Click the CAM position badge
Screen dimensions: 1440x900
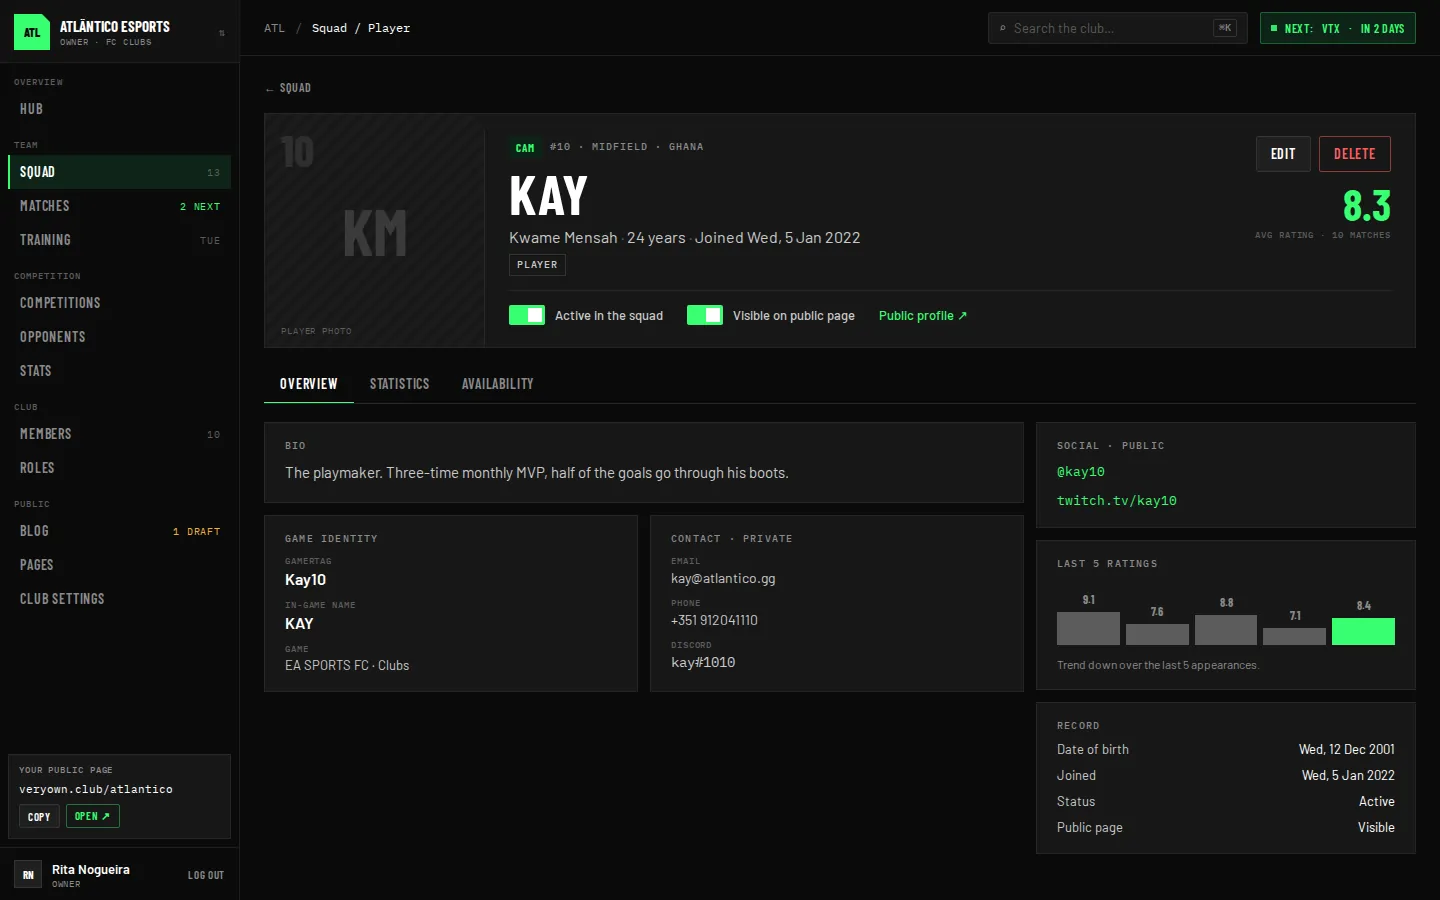(525, 147)
